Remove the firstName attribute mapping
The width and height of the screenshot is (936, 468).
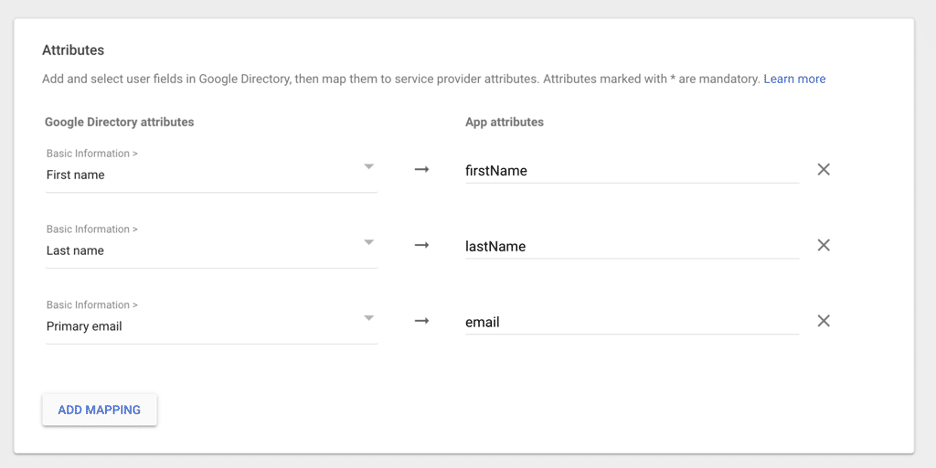pos(823,170)
